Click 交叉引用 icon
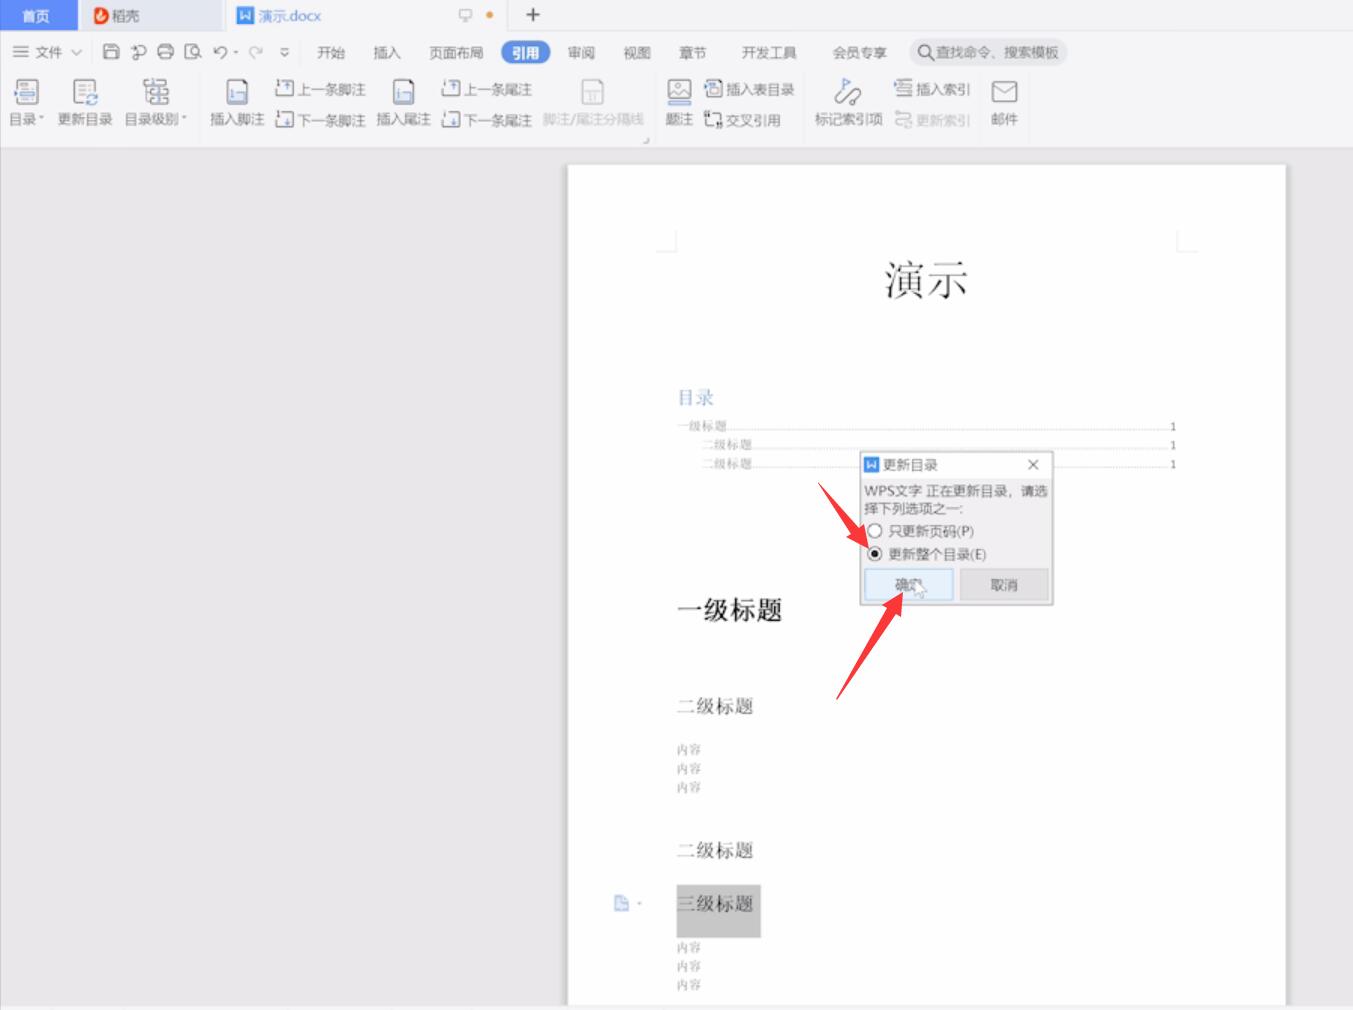The width and height of the screenshot is (1353, 1010). coord(742,120)
